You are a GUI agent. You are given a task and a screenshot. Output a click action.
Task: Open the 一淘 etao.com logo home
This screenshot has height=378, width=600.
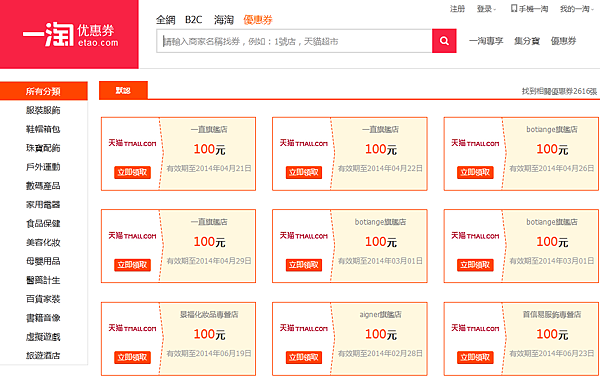click(x=69, y=34)
